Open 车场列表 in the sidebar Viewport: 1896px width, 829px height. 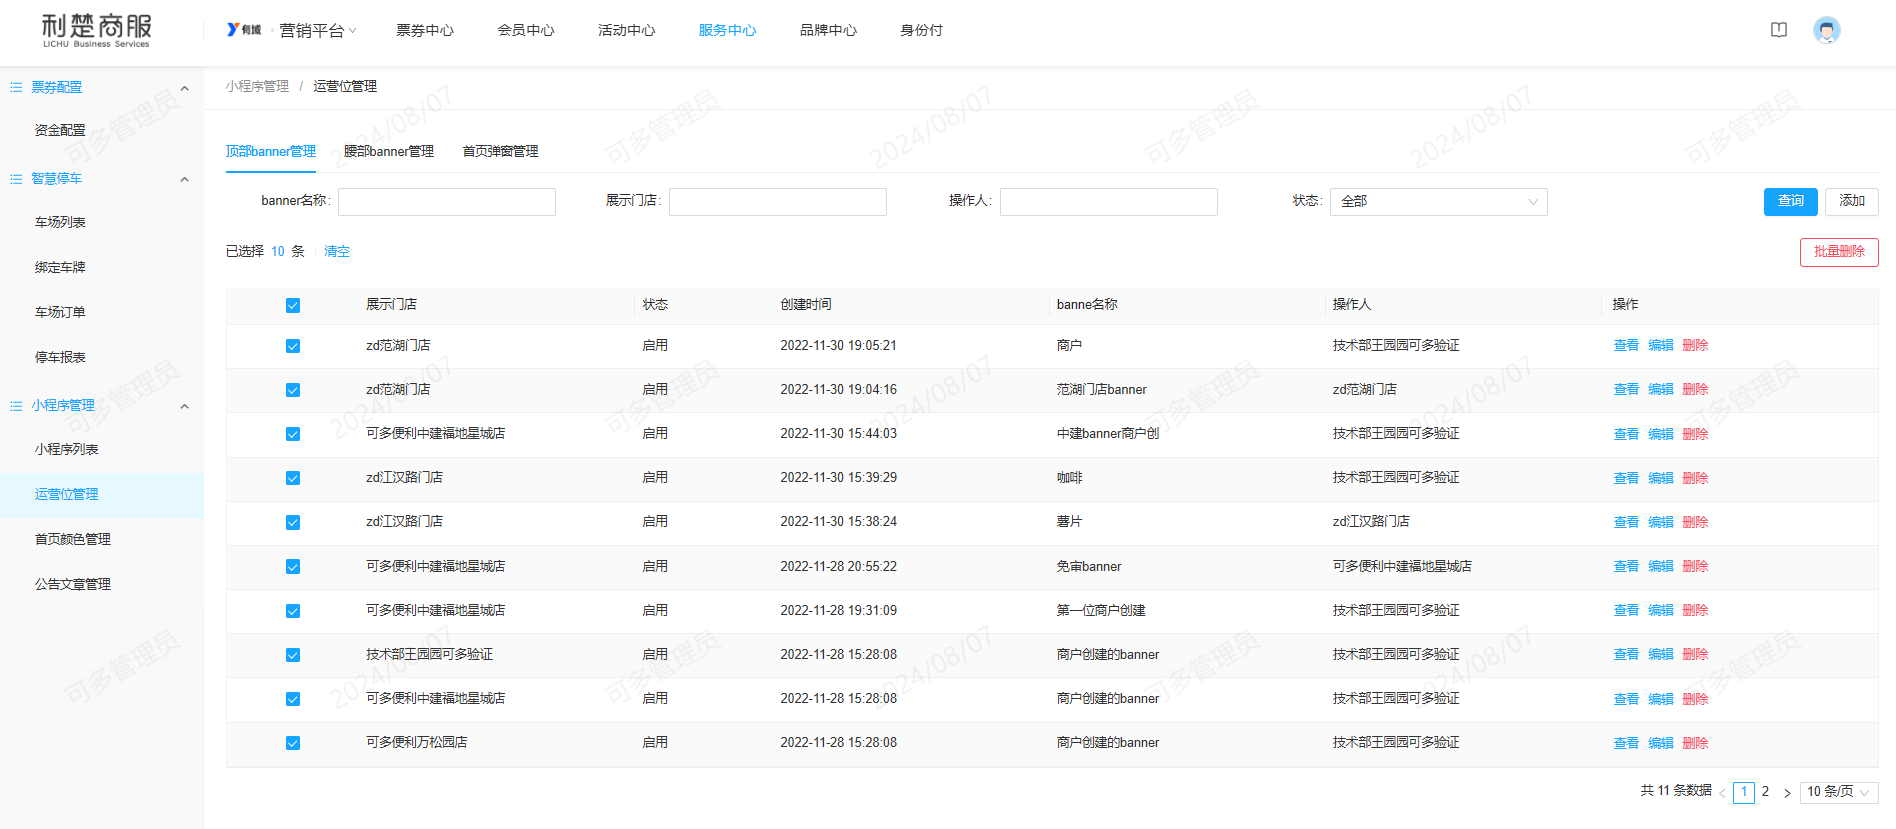point(60,223)
